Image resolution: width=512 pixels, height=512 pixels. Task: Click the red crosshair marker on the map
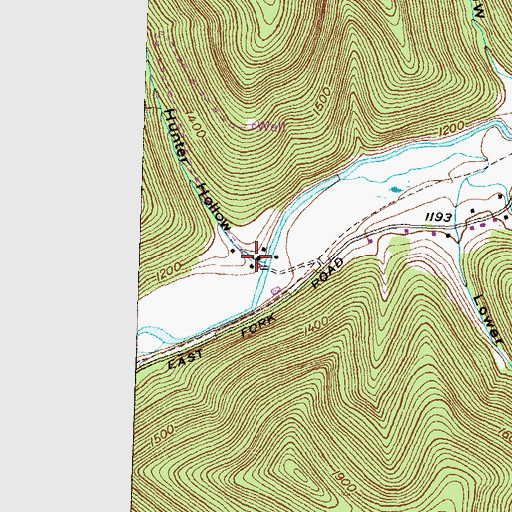[256, 256]
